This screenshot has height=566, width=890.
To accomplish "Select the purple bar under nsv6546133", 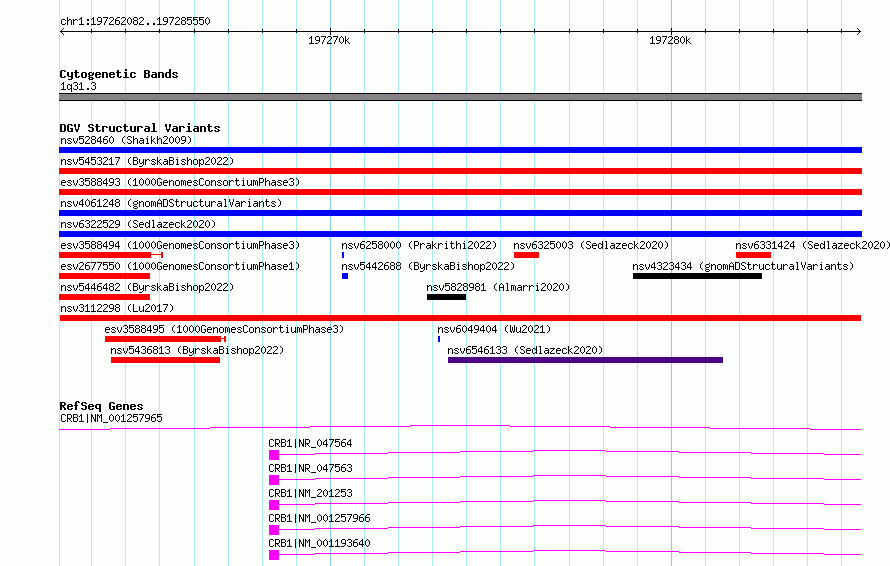I will (x=585, y=360).
